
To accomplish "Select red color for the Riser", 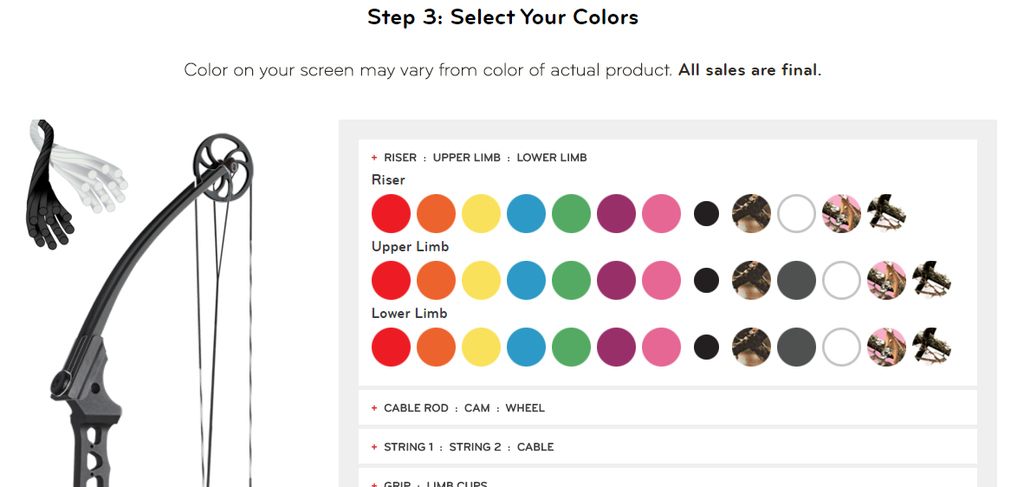I will coord(391,213).
